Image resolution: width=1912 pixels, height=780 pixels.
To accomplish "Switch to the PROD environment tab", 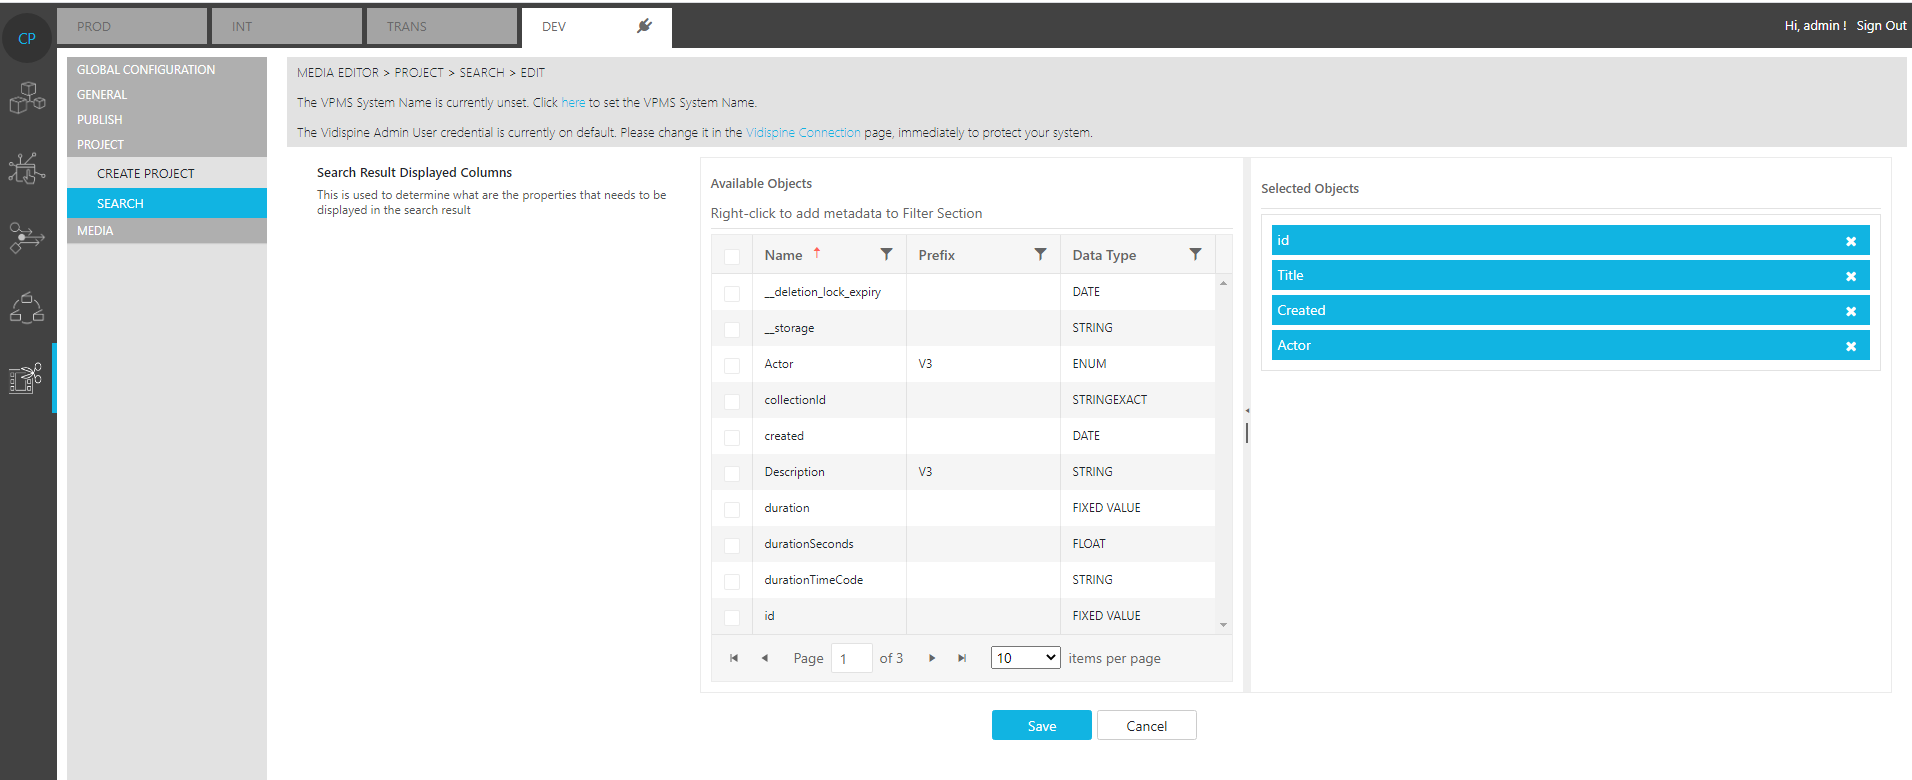I will (132, 27).
